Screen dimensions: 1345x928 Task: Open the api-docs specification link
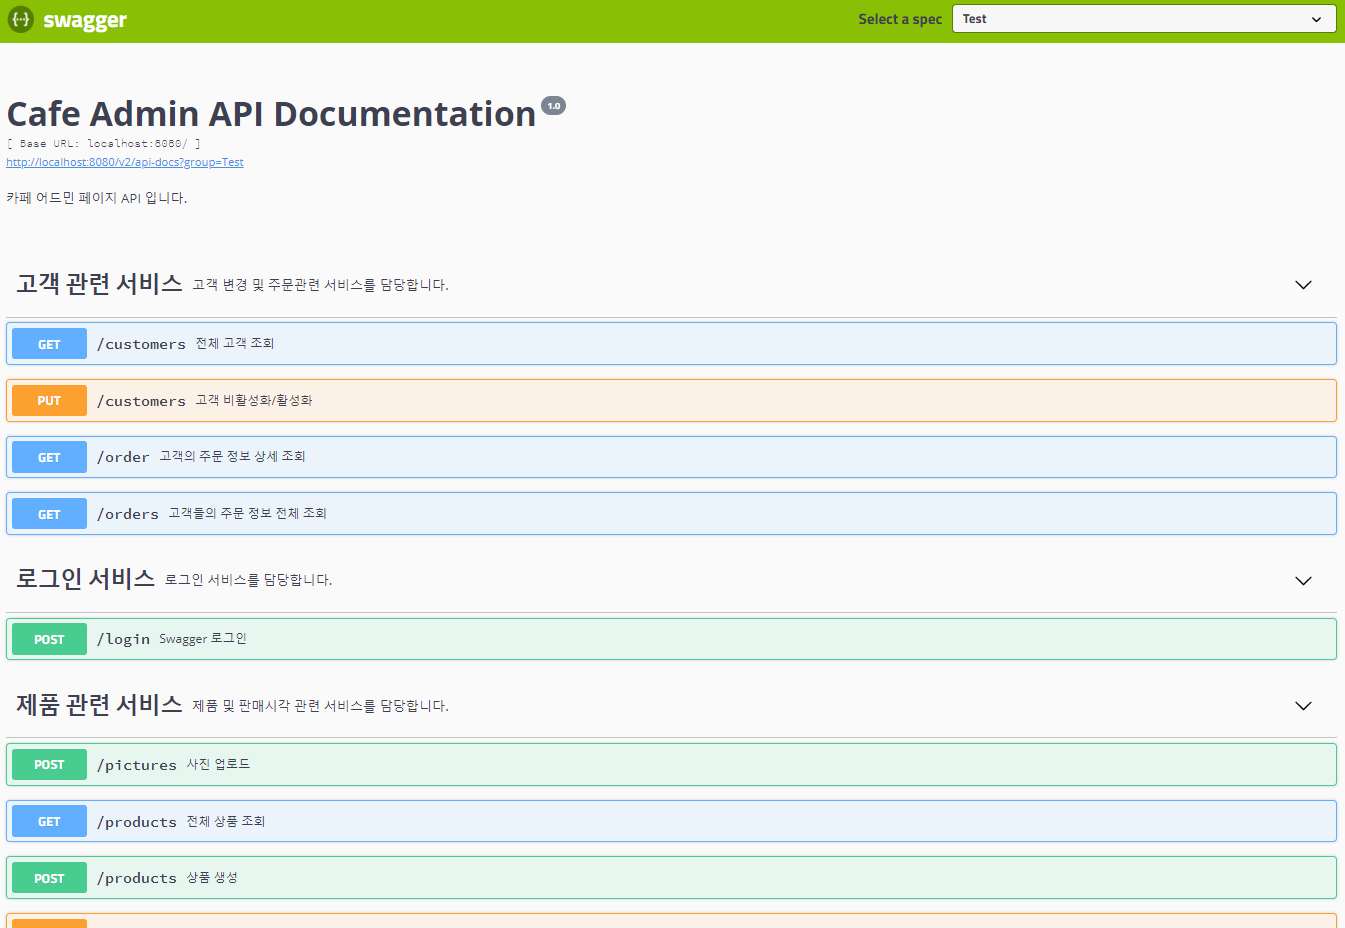pyautogui.click(x=125, y=161)
